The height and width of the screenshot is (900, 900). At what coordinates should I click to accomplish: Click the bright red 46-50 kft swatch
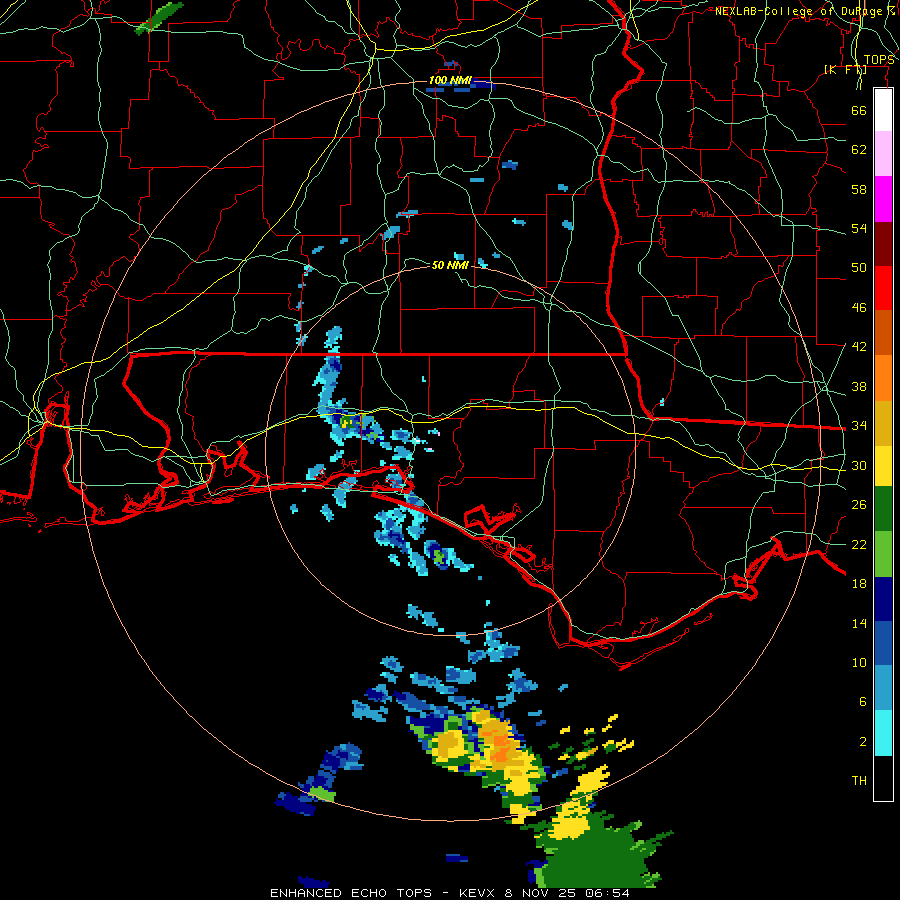tap(883, 288)
